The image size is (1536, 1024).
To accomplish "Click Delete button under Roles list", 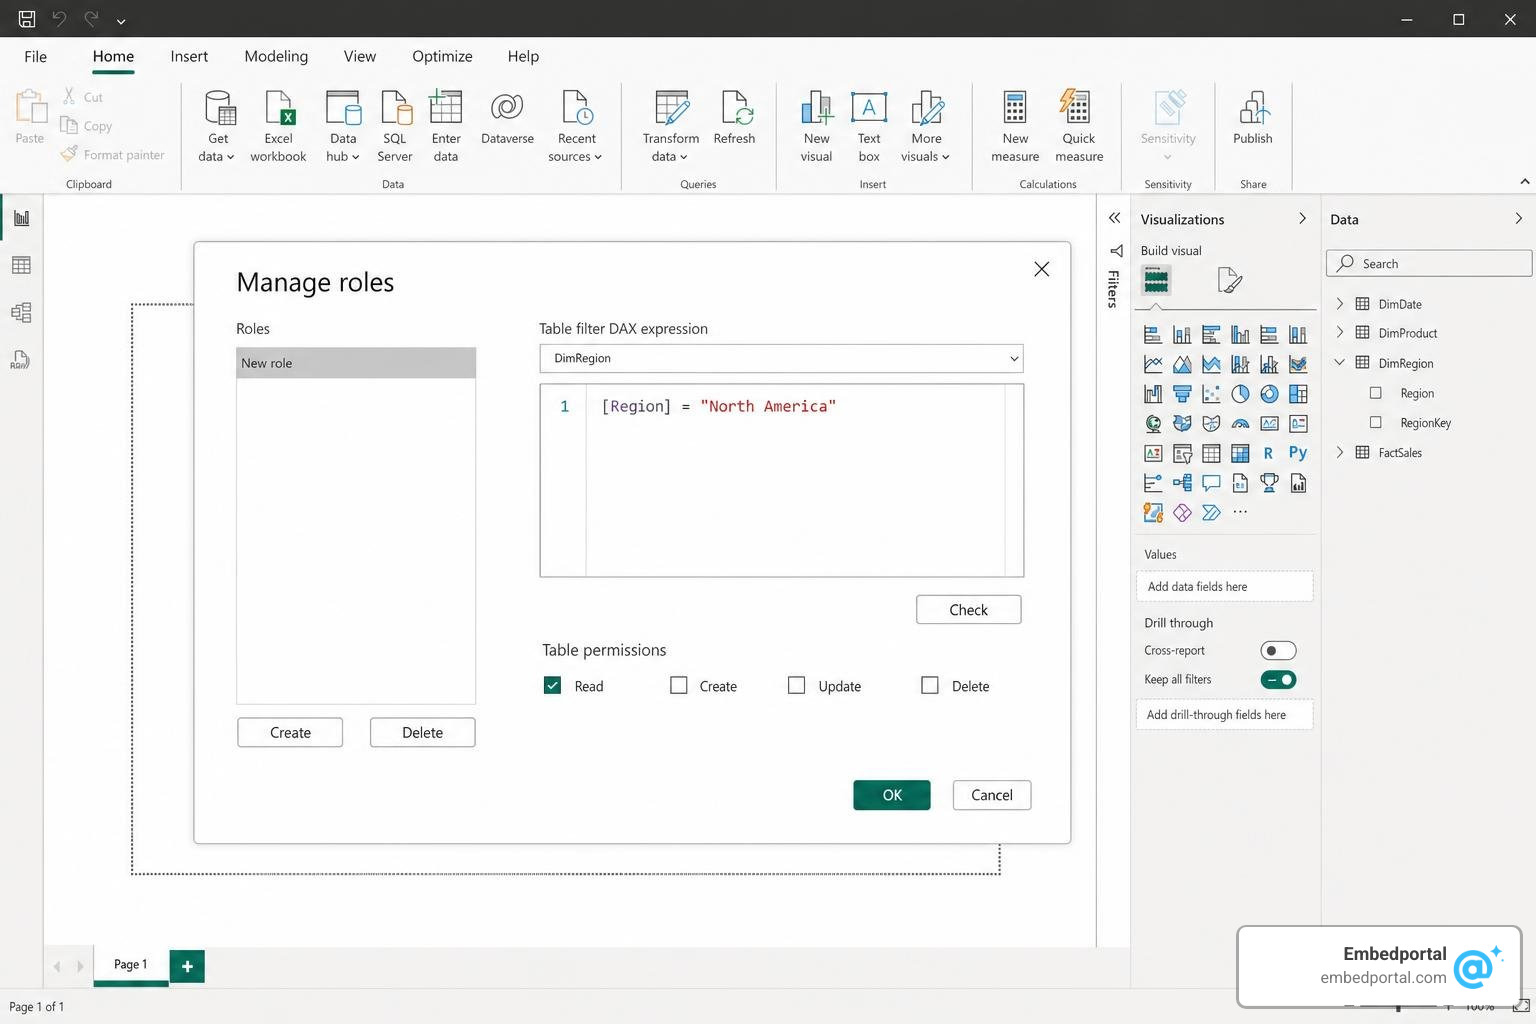I will pyautogui.click(x=422, y=732).
